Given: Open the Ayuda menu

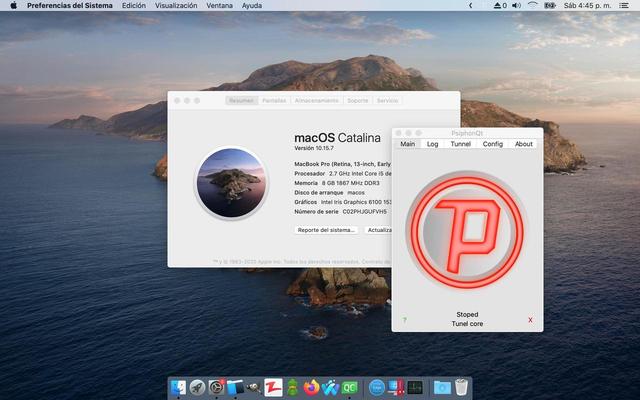Looking at the screenshot, I should coord(252,5).
